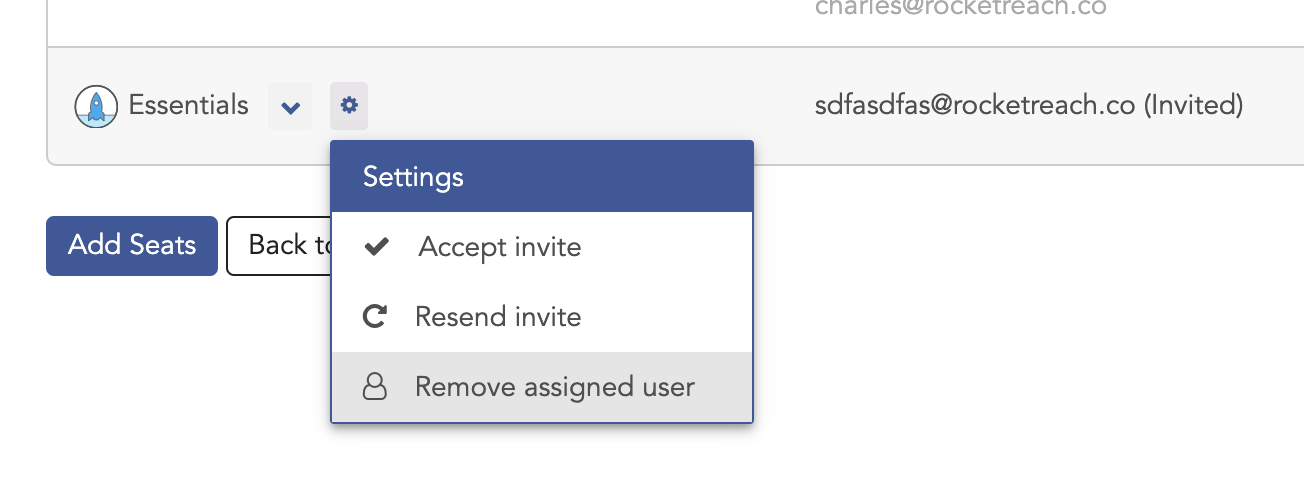Select Accept invite from the Settings menu

pyautogui.click(x=542, y=247)
